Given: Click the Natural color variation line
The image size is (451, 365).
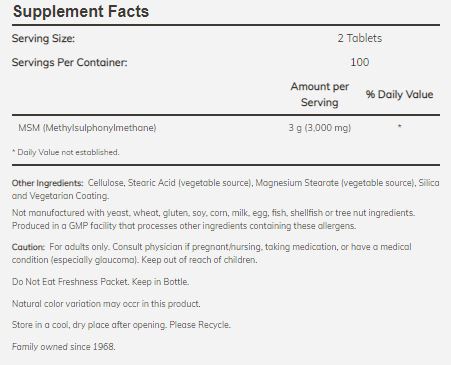Looking at the screenshot, I should (x=106, y=304).
